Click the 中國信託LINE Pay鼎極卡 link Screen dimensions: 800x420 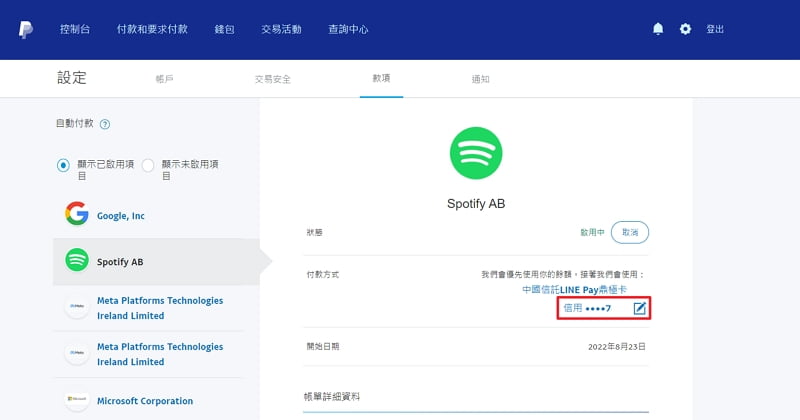574,290
